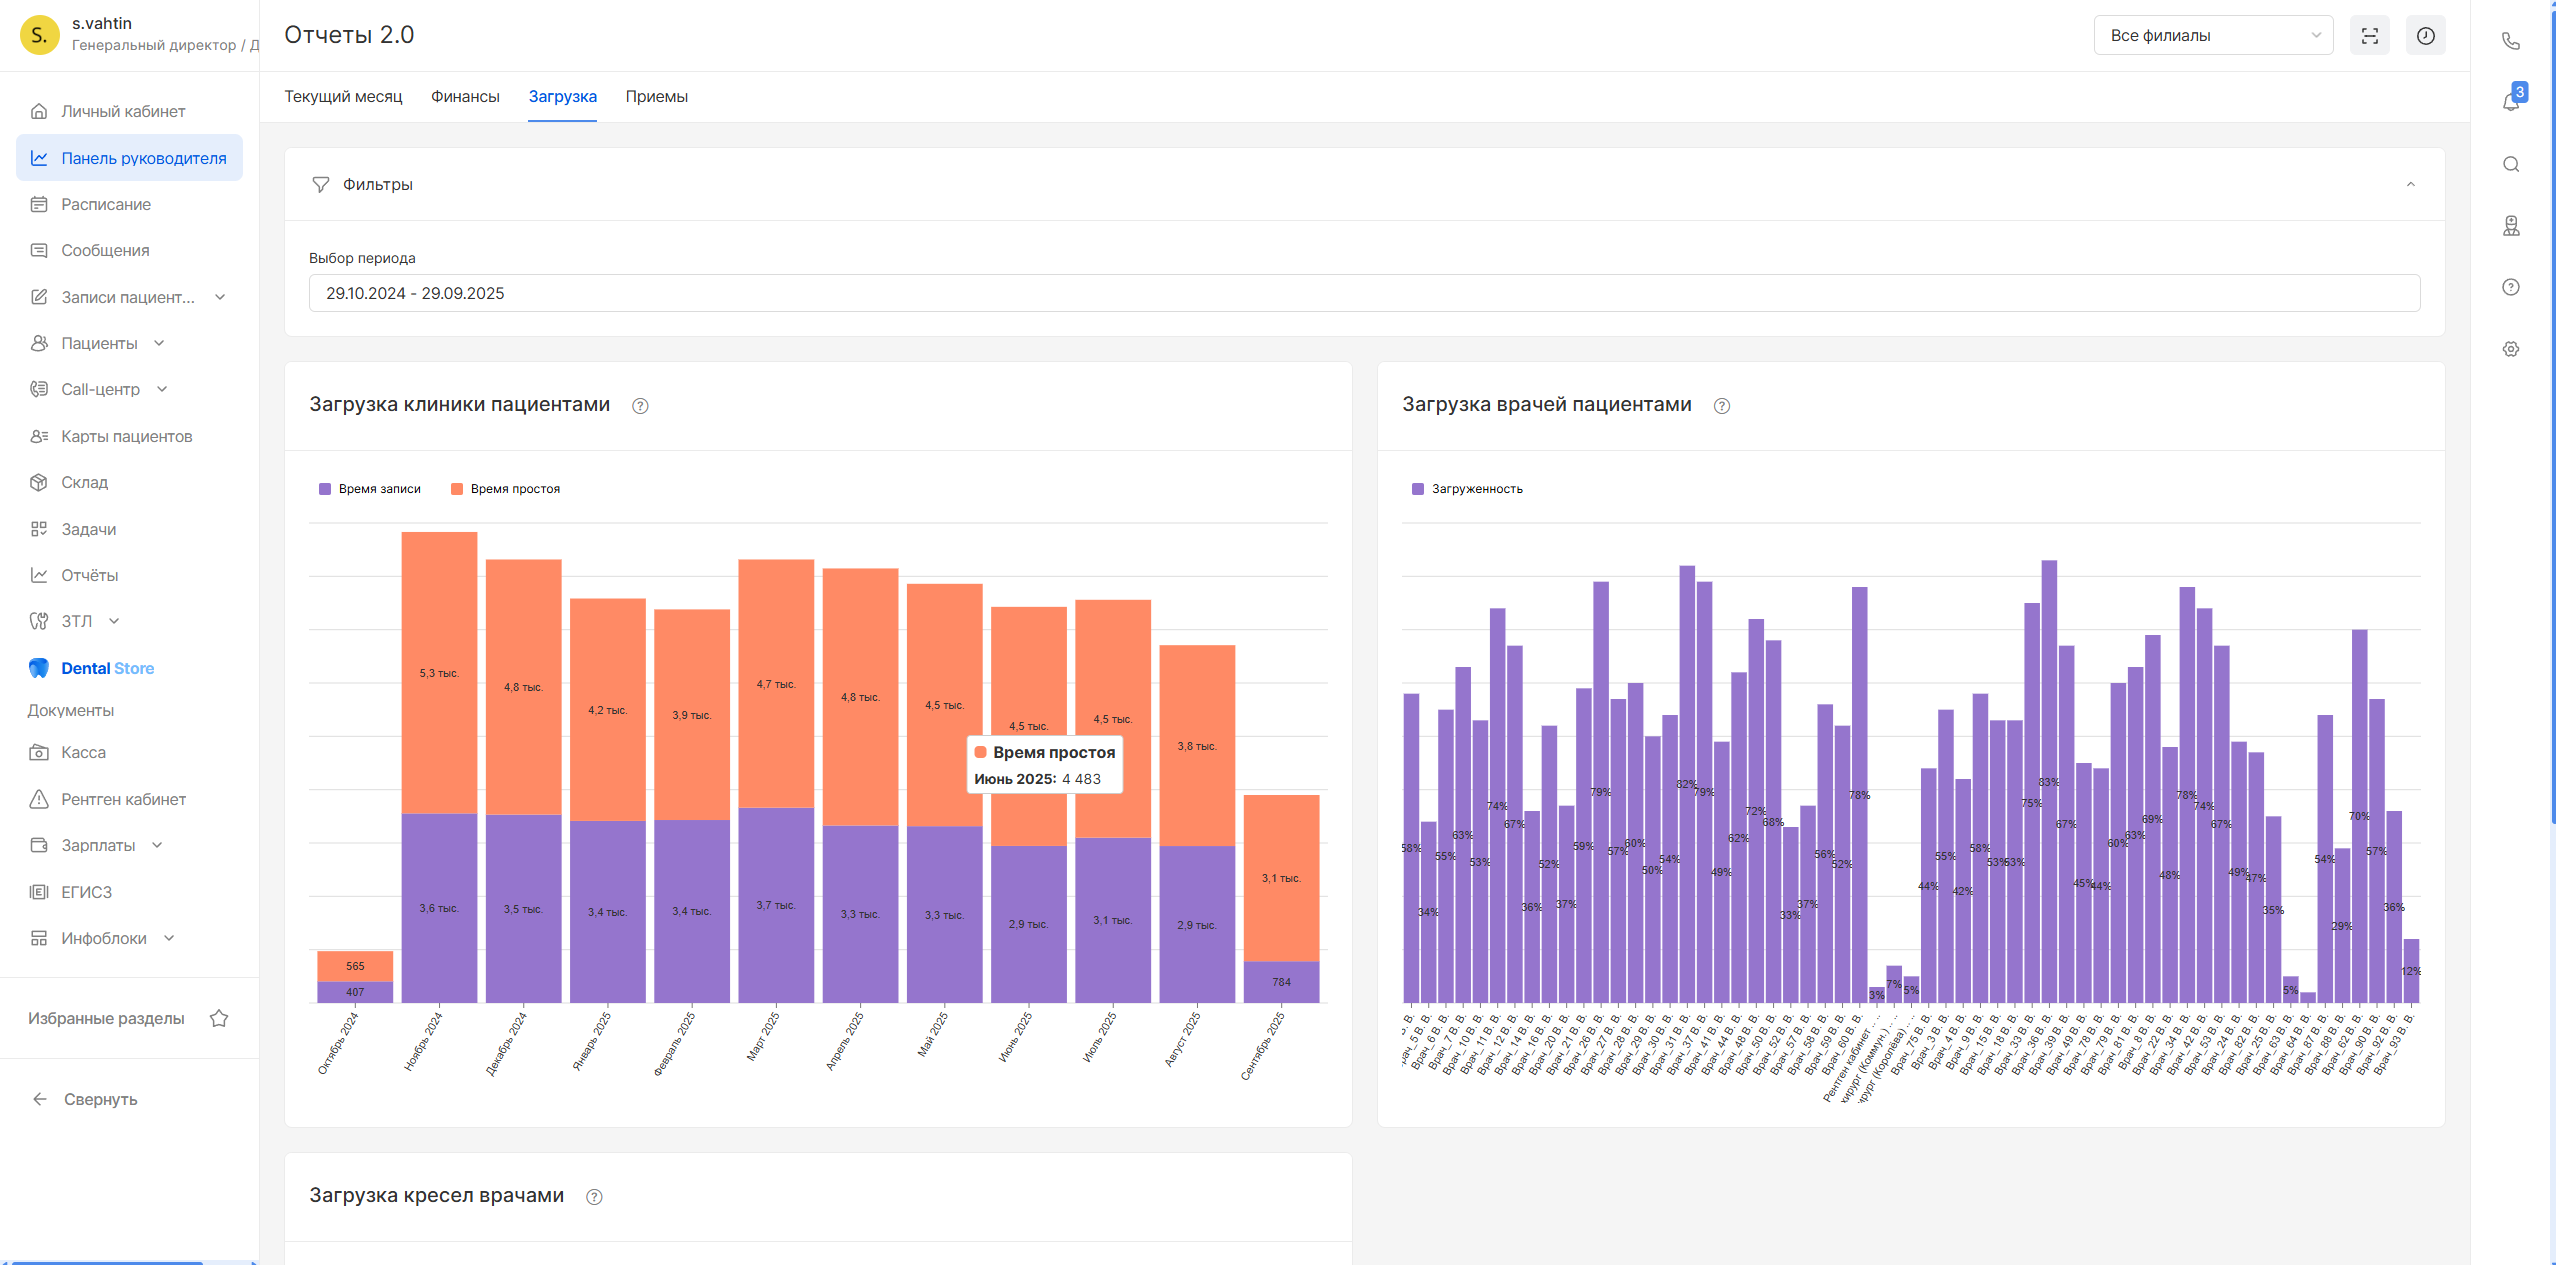
Task: Switch to the Приемы tab
Action: click(656, 97)
